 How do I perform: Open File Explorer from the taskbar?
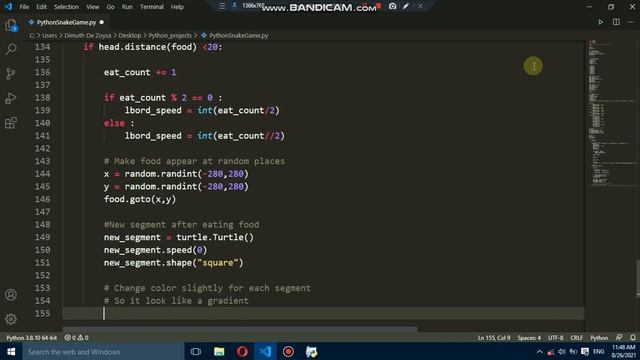coord(219,351)
